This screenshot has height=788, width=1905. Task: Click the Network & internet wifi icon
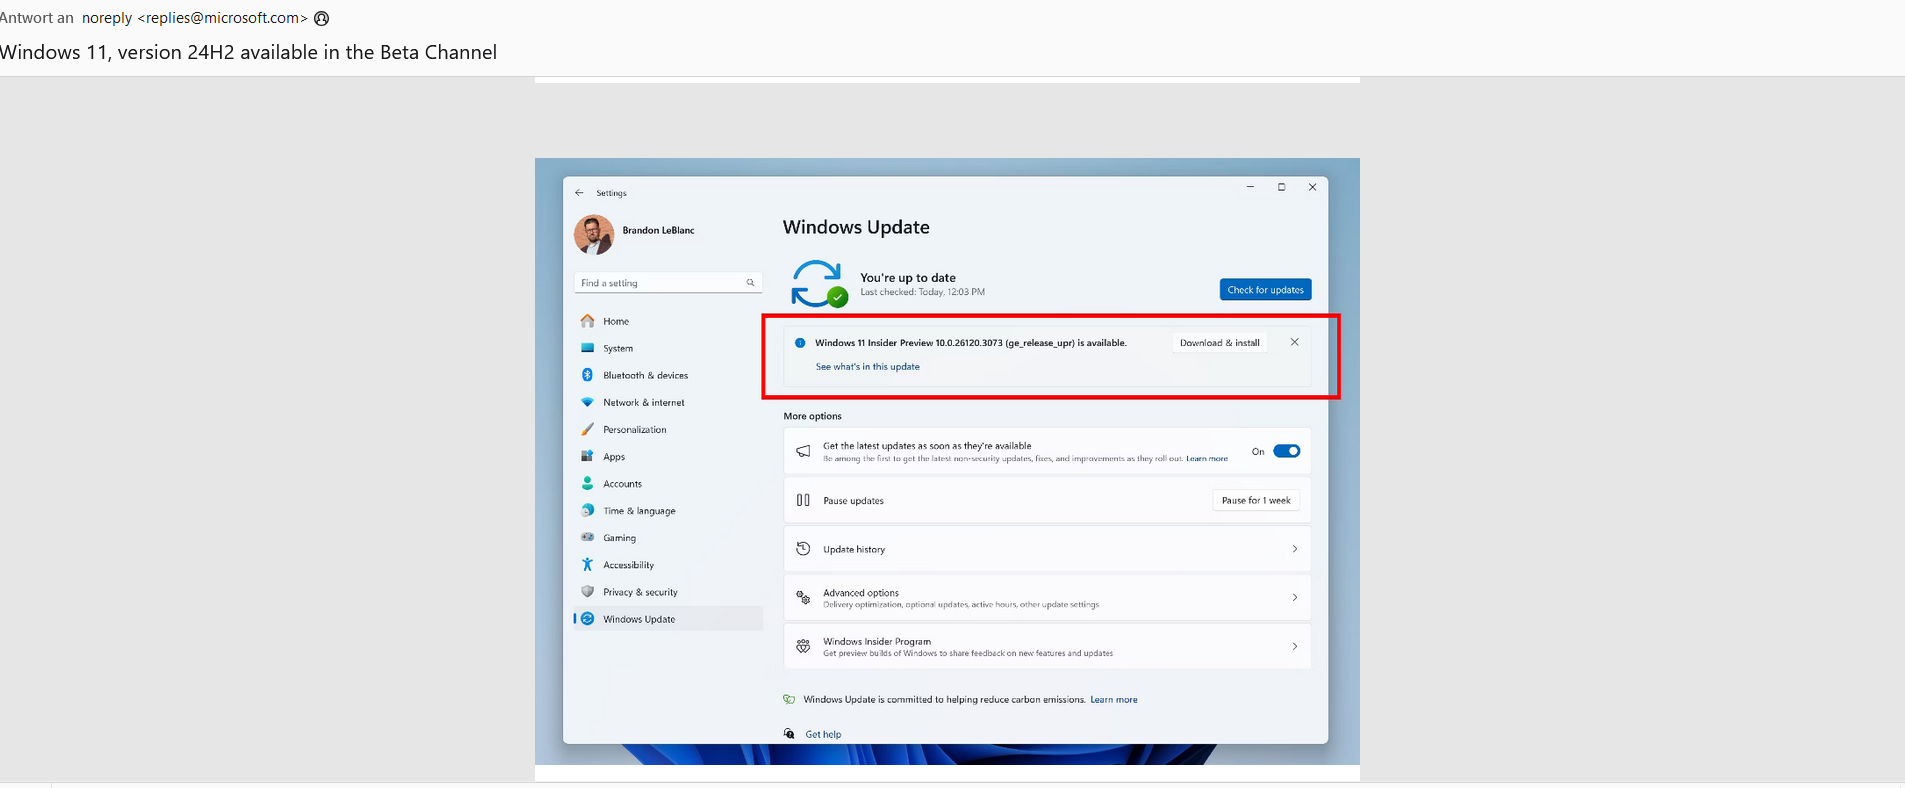point(587,402)
